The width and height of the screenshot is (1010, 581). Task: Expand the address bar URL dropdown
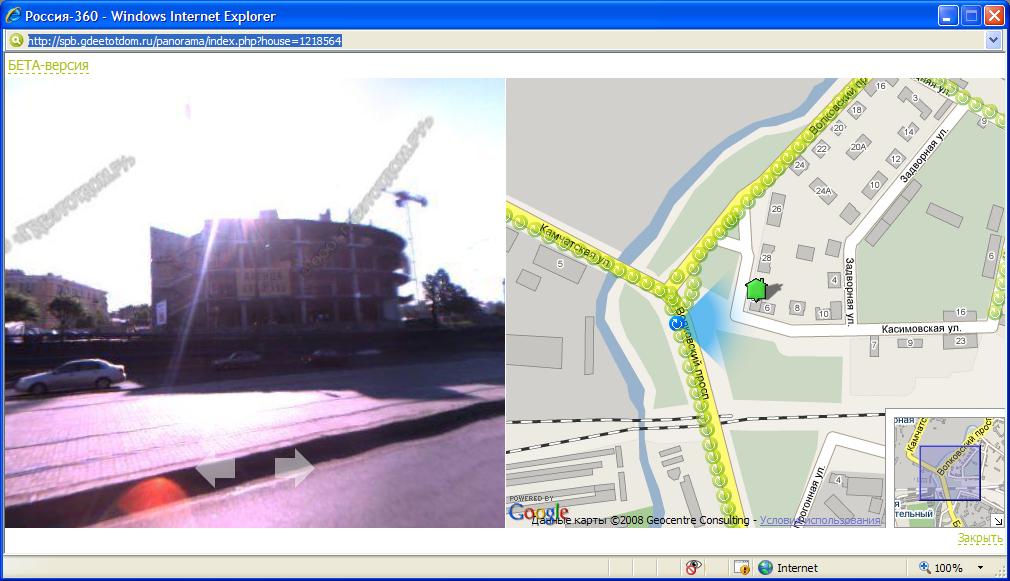click(x=993, y=41)
